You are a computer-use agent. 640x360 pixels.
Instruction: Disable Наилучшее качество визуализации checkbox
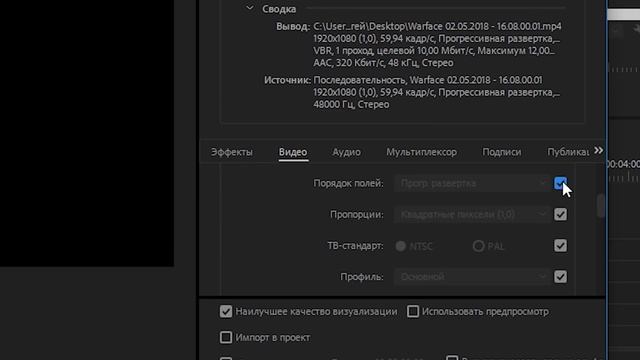226,311
